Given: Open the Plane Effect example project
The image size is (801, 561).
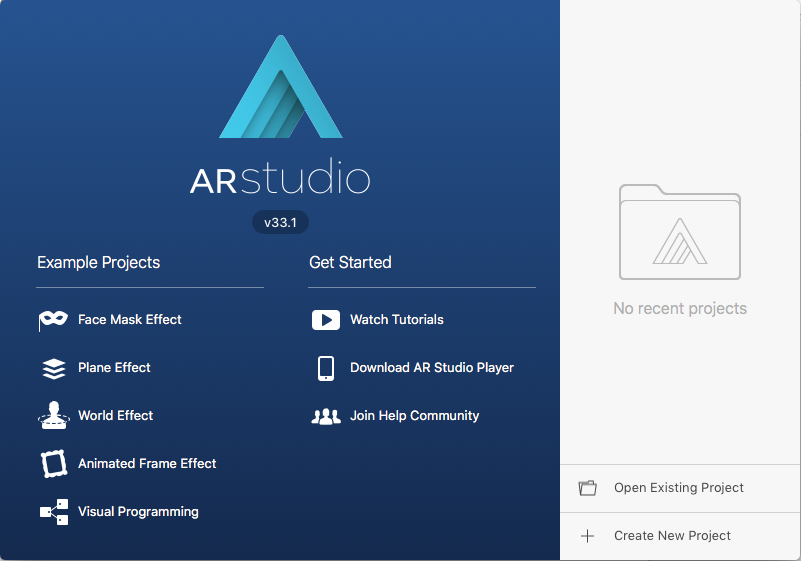Looking at the screenshot, I should click(114, 368).
